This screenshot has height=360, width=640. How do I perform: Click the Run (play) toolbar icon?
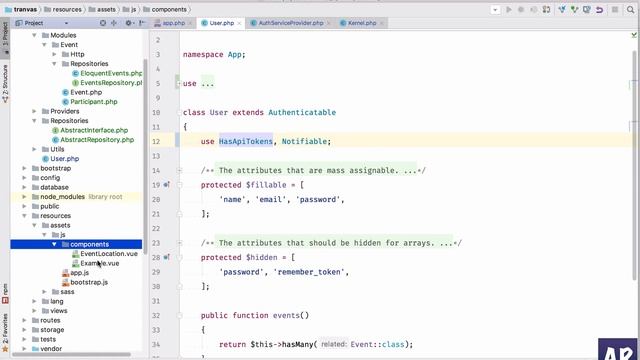509,9
